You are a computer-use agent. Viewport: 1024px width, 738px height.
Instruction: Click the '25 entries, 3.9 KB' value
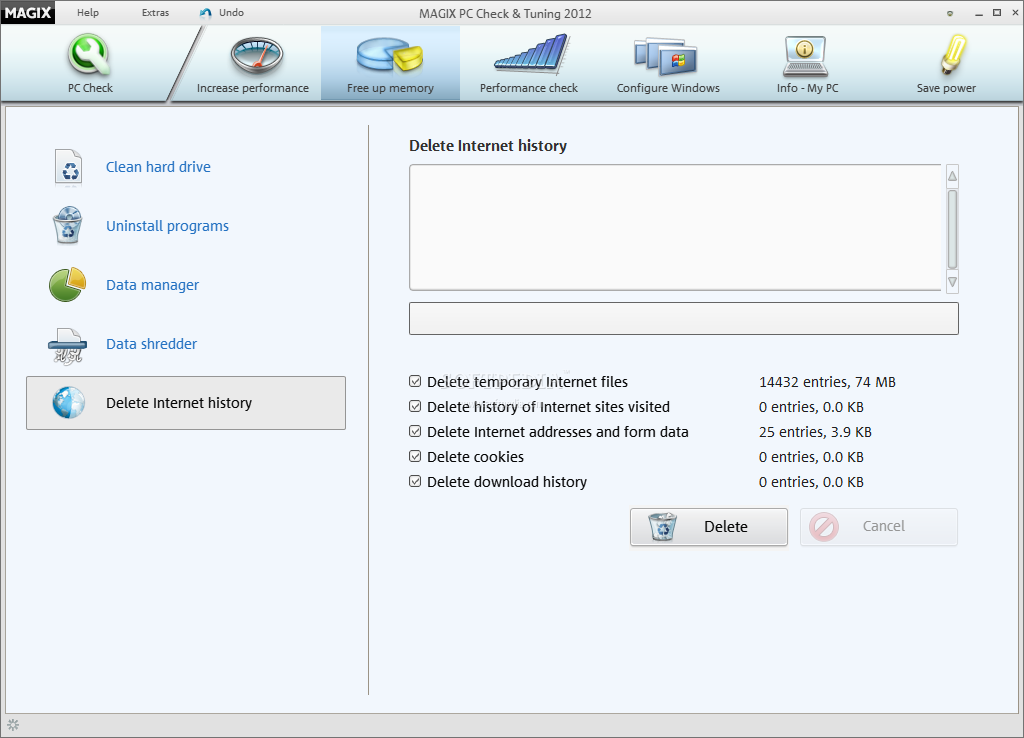[x=815, y=432]
